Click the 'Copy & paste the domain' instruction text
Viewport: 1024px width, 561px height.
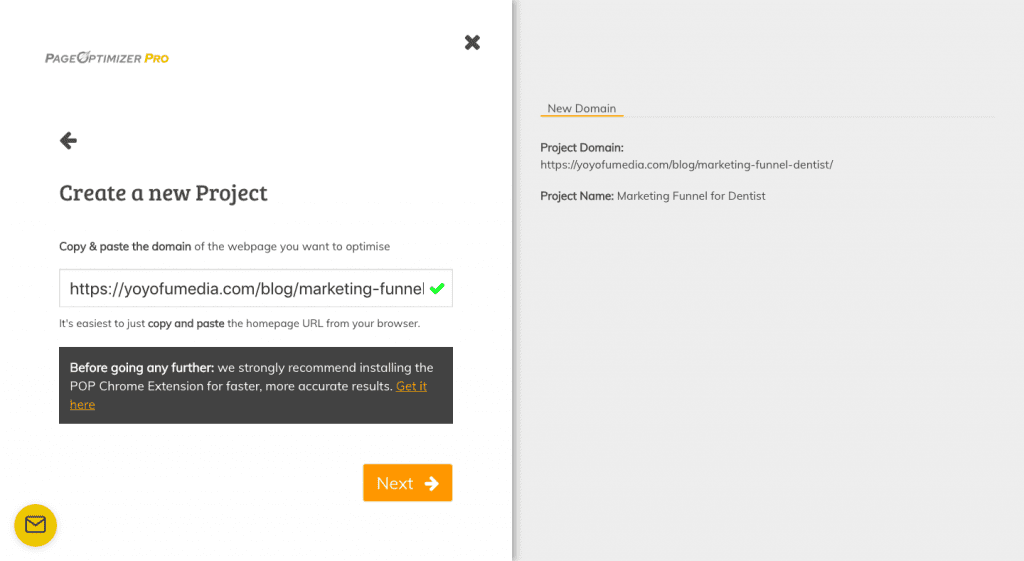[x=225, y=246]
